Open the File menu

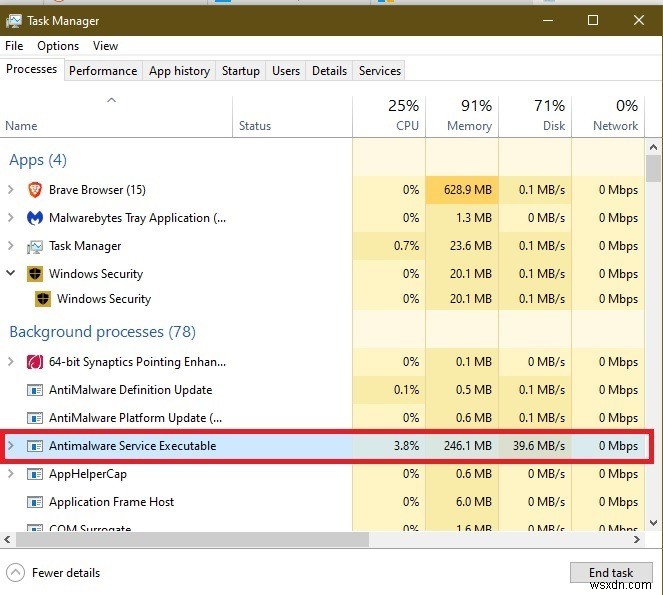coord(14,46)
